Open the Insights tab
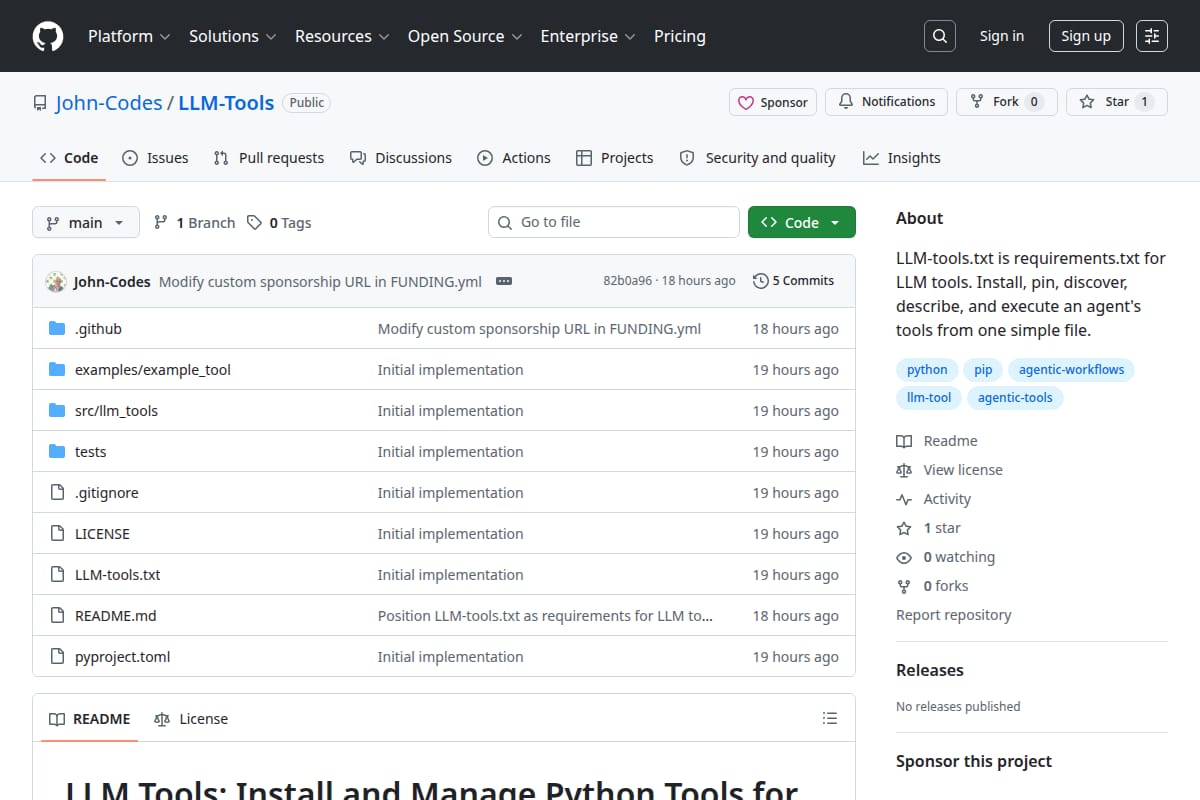The width and height of the screenshot is (1200, 800). (902, 158)
